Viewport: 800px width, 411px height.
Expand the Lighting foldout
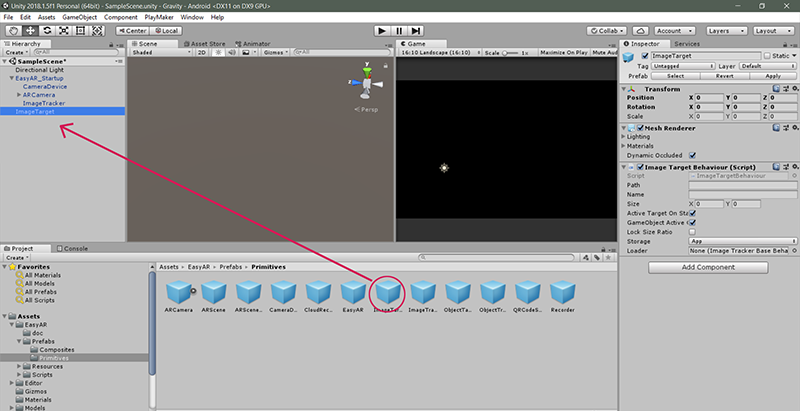[623, 137]
